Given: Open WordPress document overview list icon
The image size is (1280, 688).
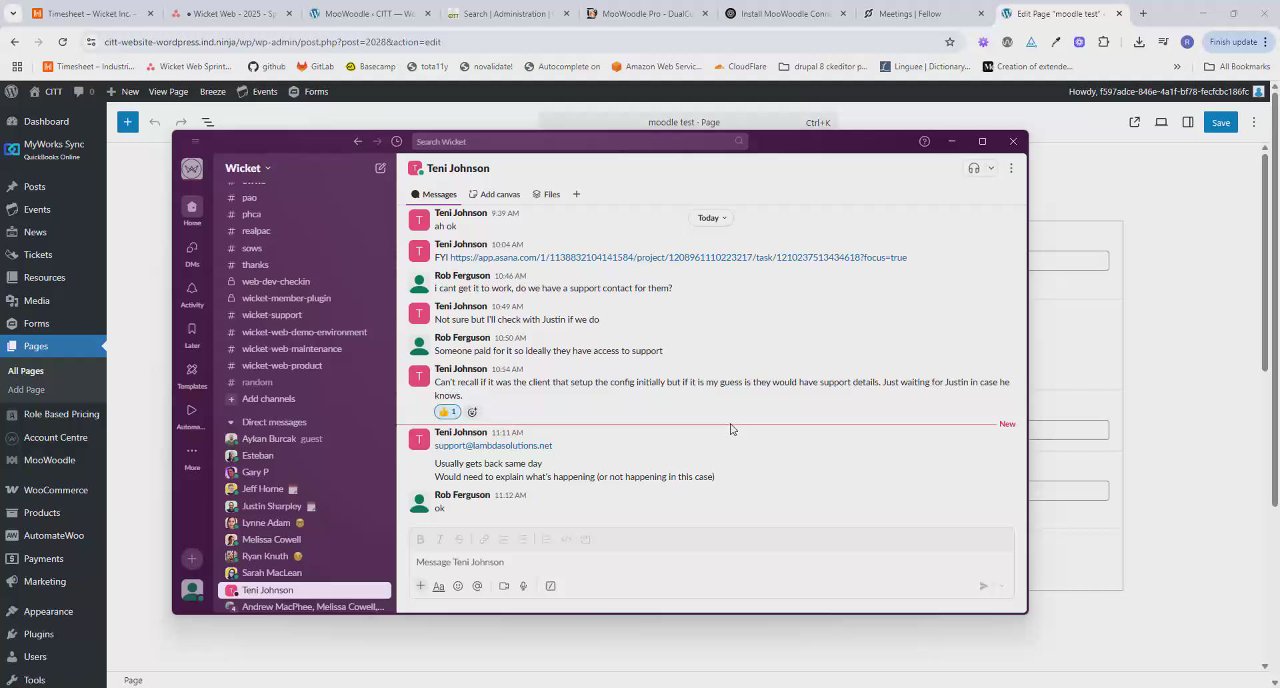Looking at the screenshot, I should point(208,122).
